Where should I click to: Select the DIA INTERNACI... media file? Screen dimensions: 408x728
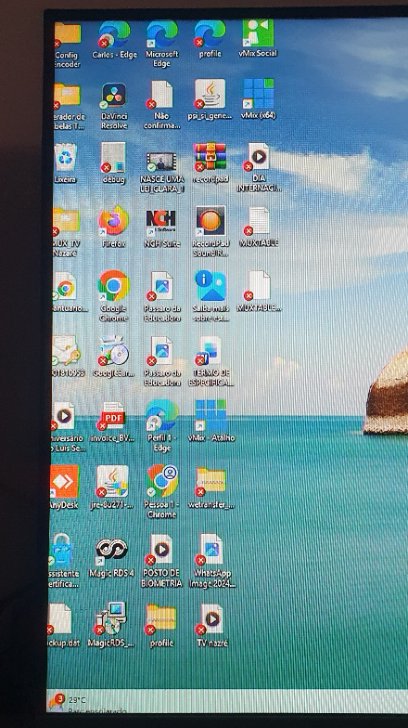click(x=259, y=167)
